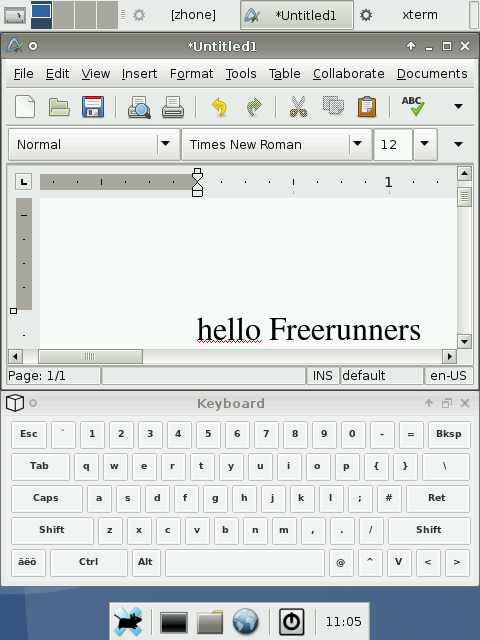Open Print Preview with the magnifier icon
This screenshot has height=640, width=480.
[139, 107]
